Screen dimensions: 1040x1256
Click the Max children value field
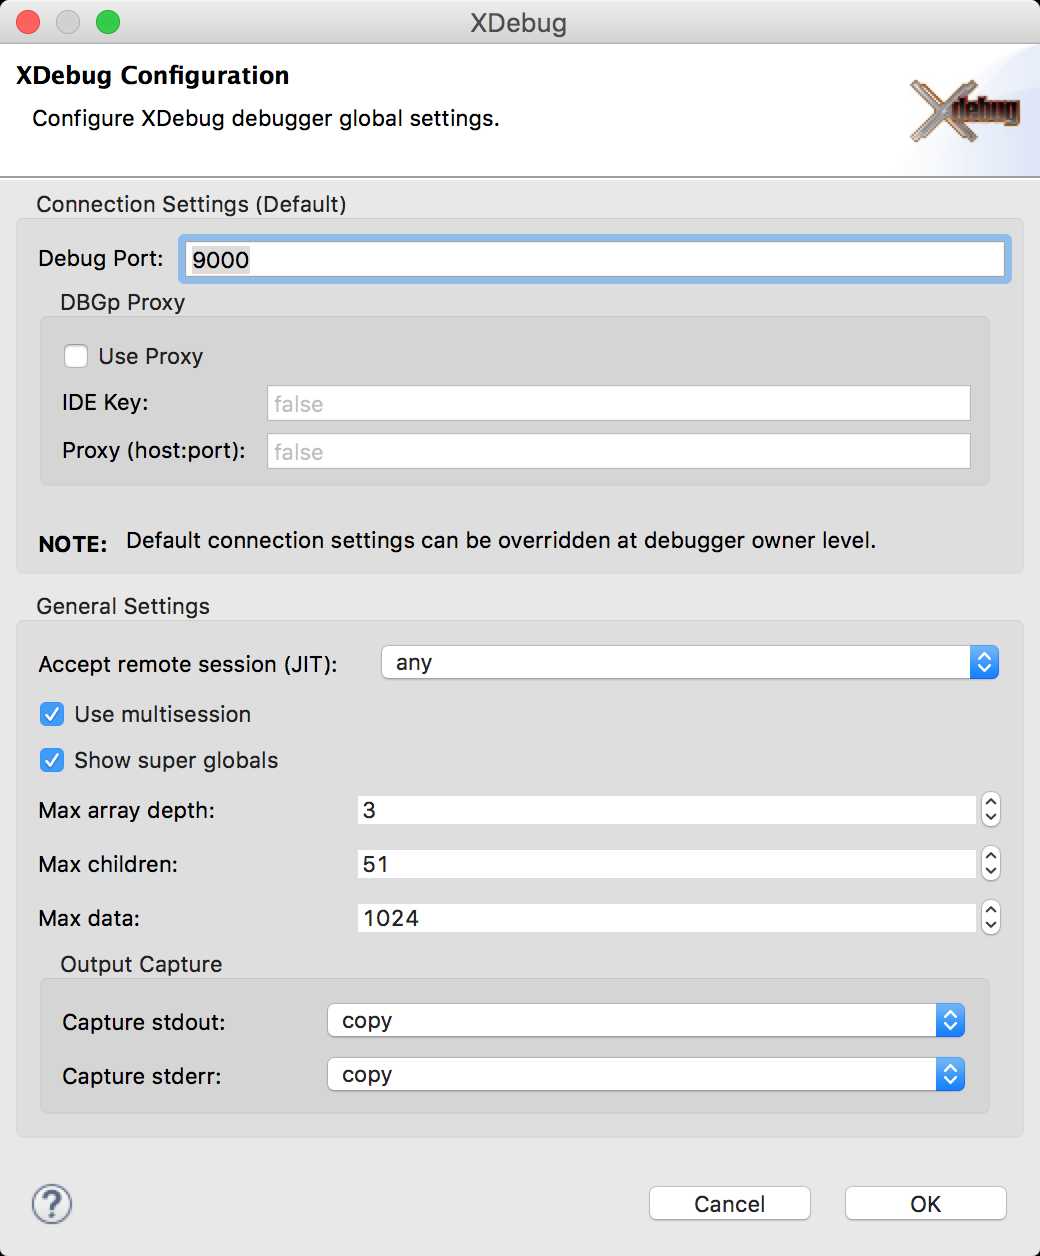coord(667,864)
